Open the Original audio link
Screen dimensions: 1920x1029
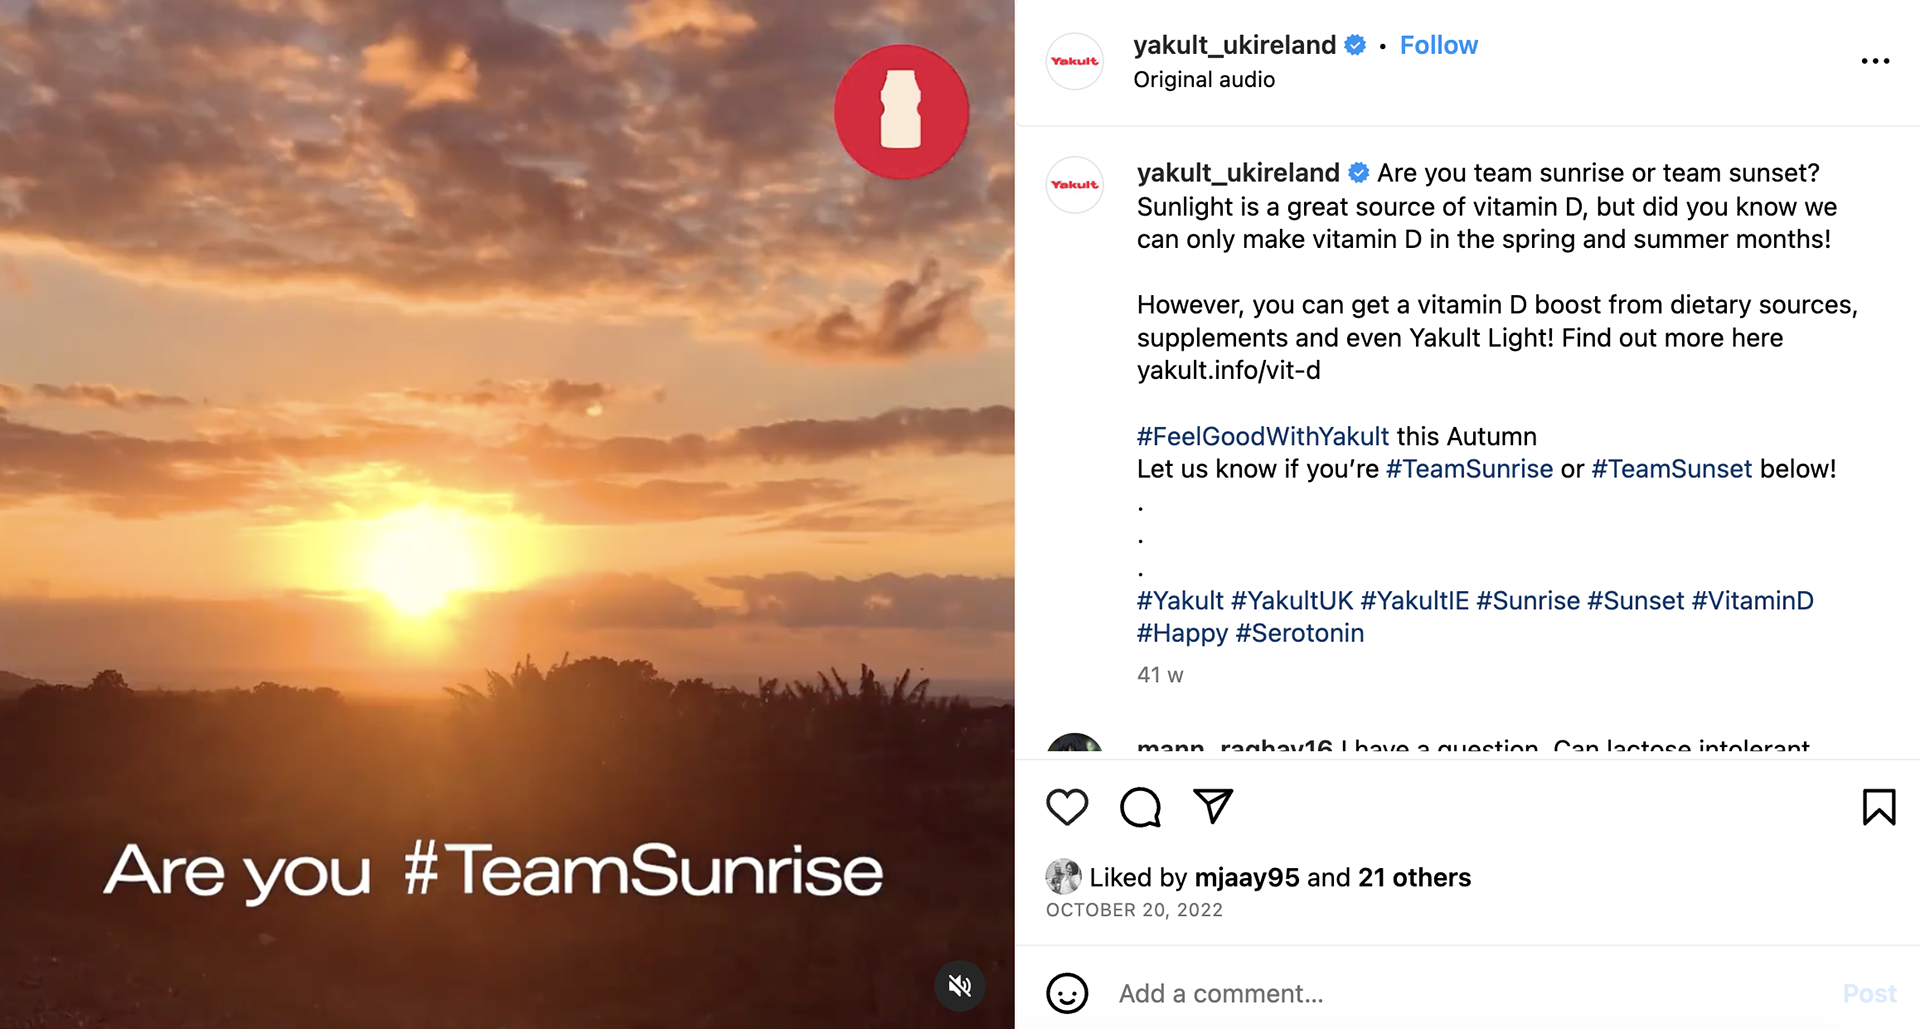(1204, 79)
